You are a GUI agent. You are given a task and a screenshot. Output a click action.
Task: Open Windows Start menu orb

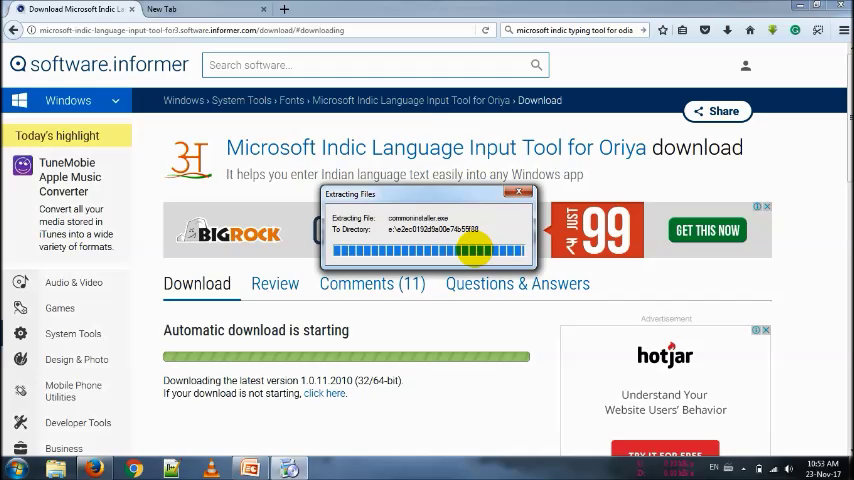pos(16,469)
